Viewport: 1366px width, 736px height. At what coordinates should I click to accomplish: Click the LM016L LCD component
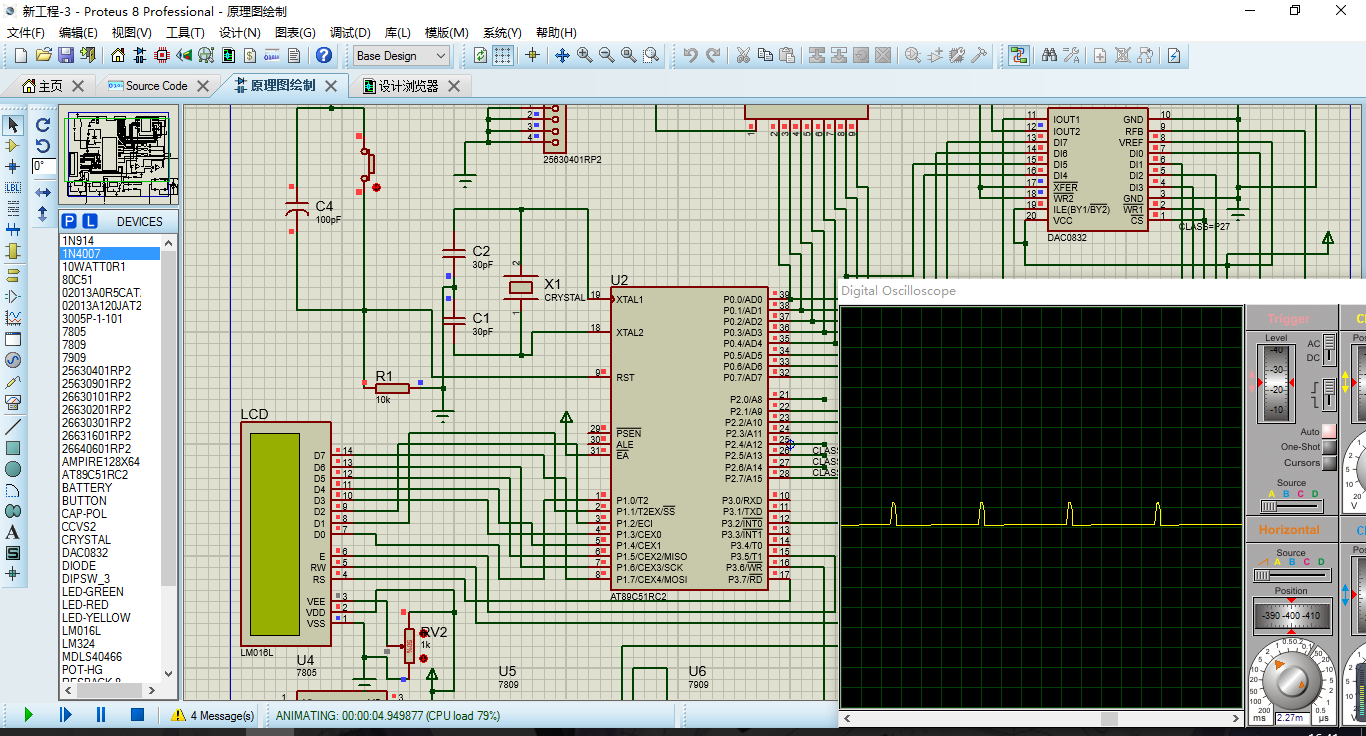coord(286,534)
